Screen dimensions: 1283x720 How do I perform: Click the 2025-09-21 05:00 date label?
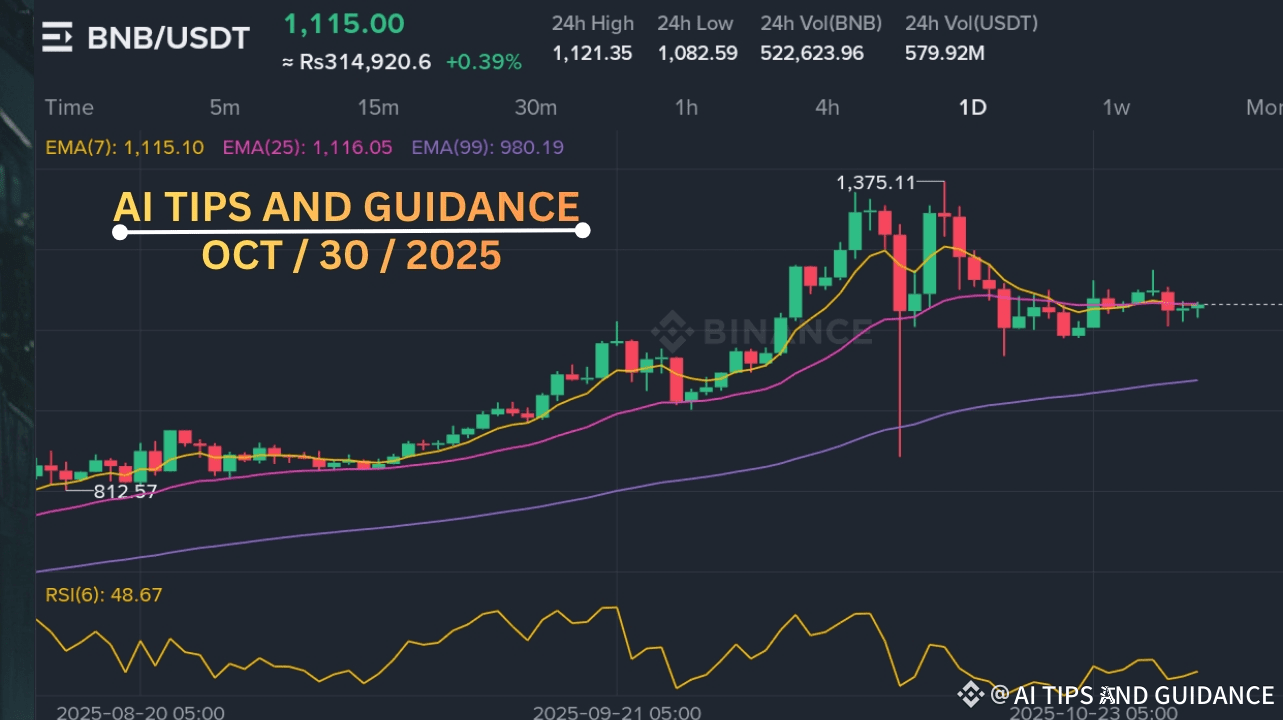[617, 712]
